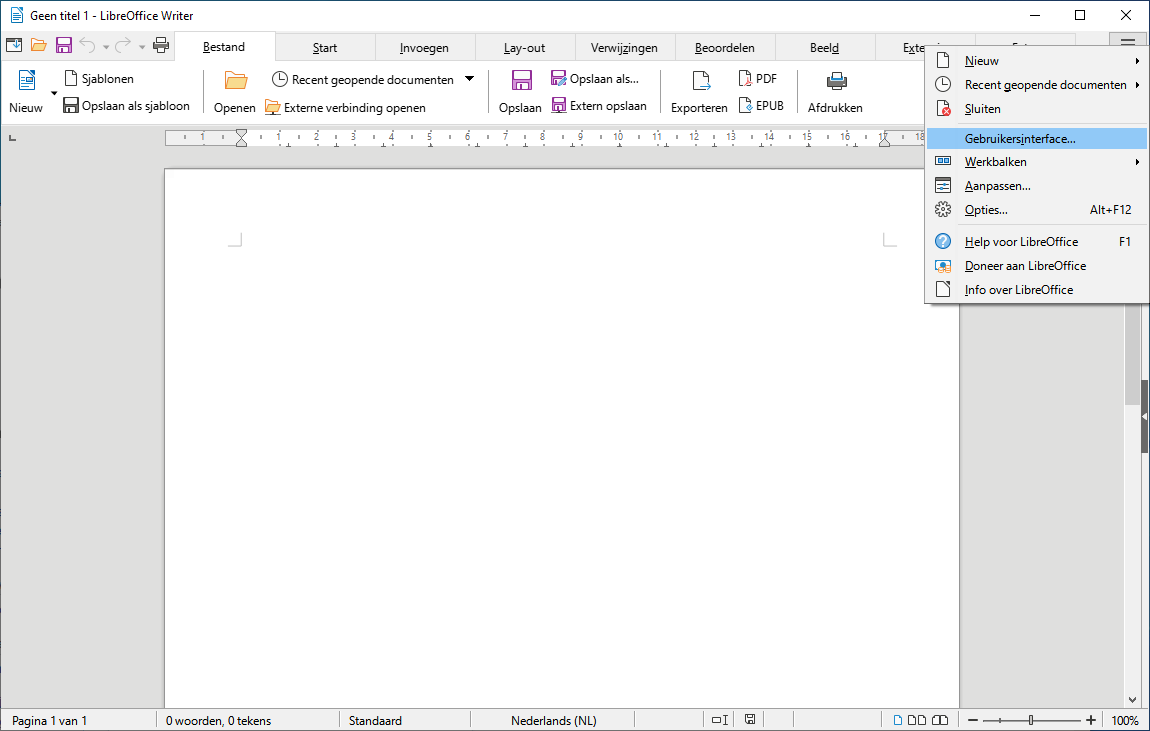Switch to the Invoegen tab
The image size is (1150, 731).
click(424, 48)
